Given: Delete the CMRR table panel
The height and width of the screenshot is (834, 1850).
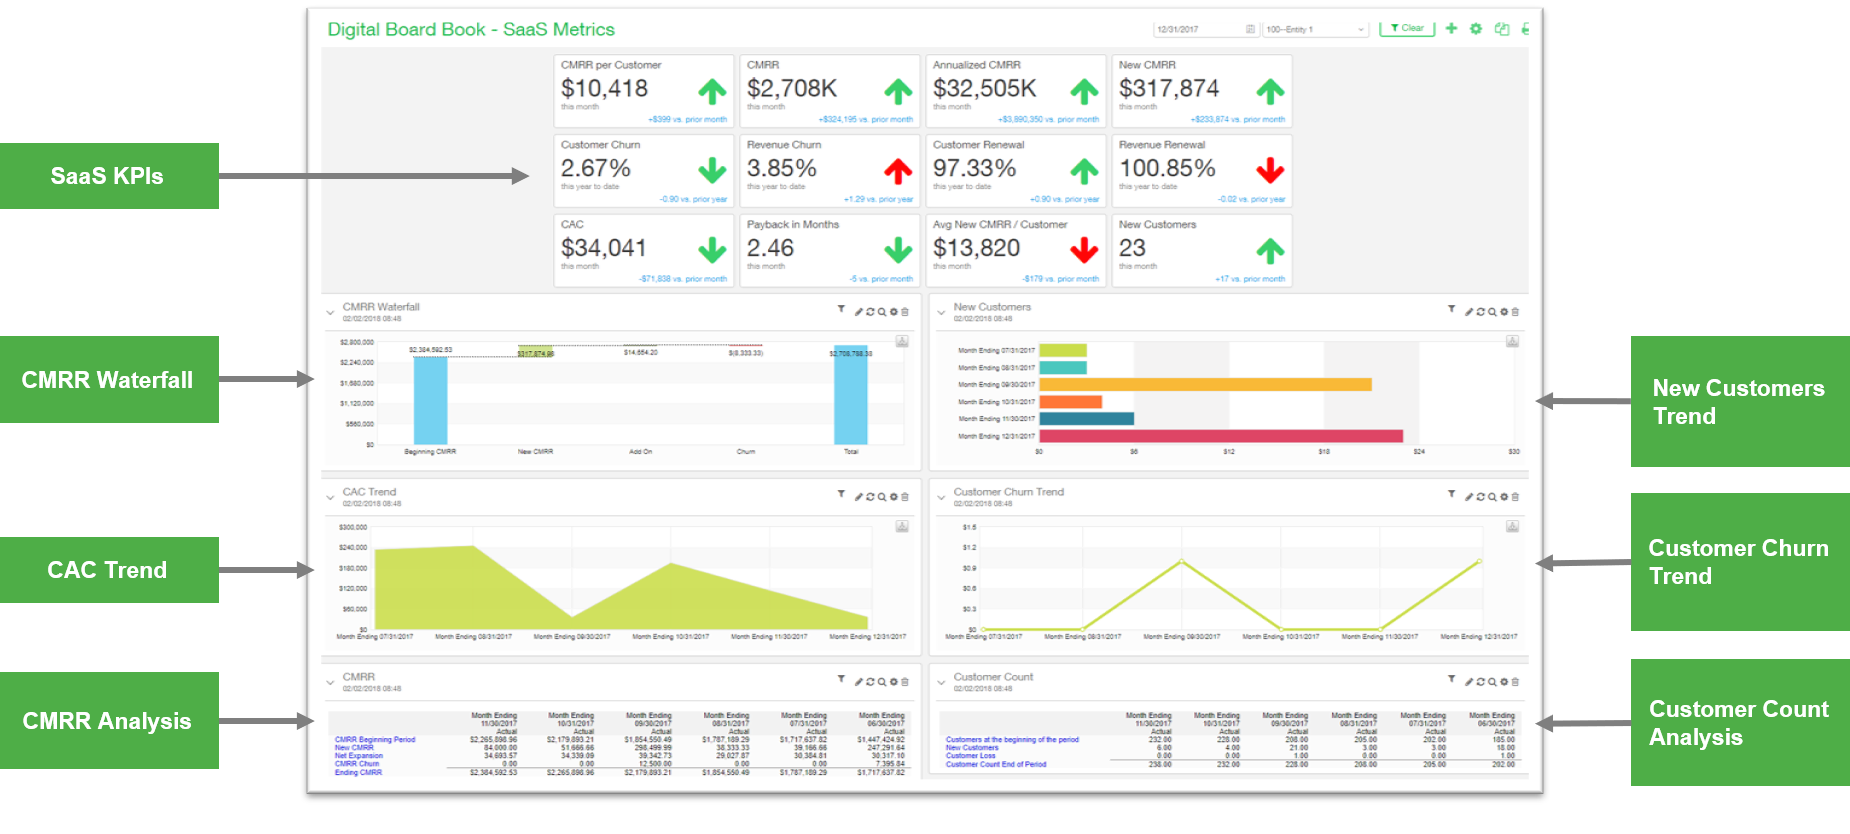Looking at the screenshot, I should point(905,682).
